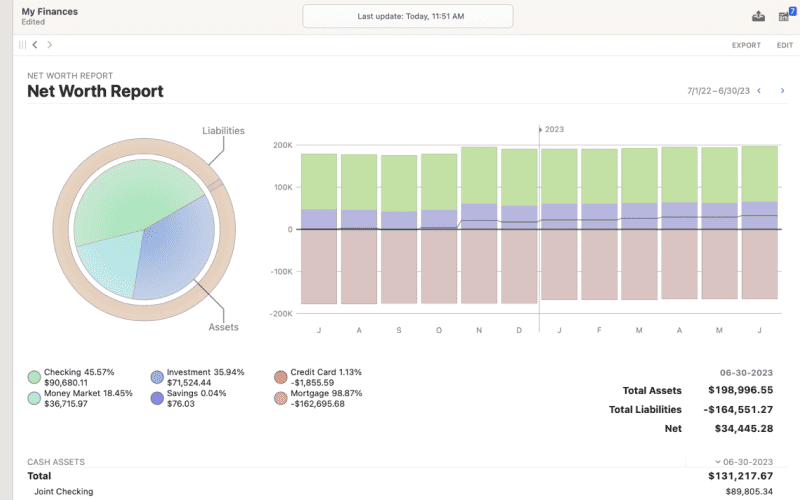Toggle the sidebar handle icon

tap(22, 45)
